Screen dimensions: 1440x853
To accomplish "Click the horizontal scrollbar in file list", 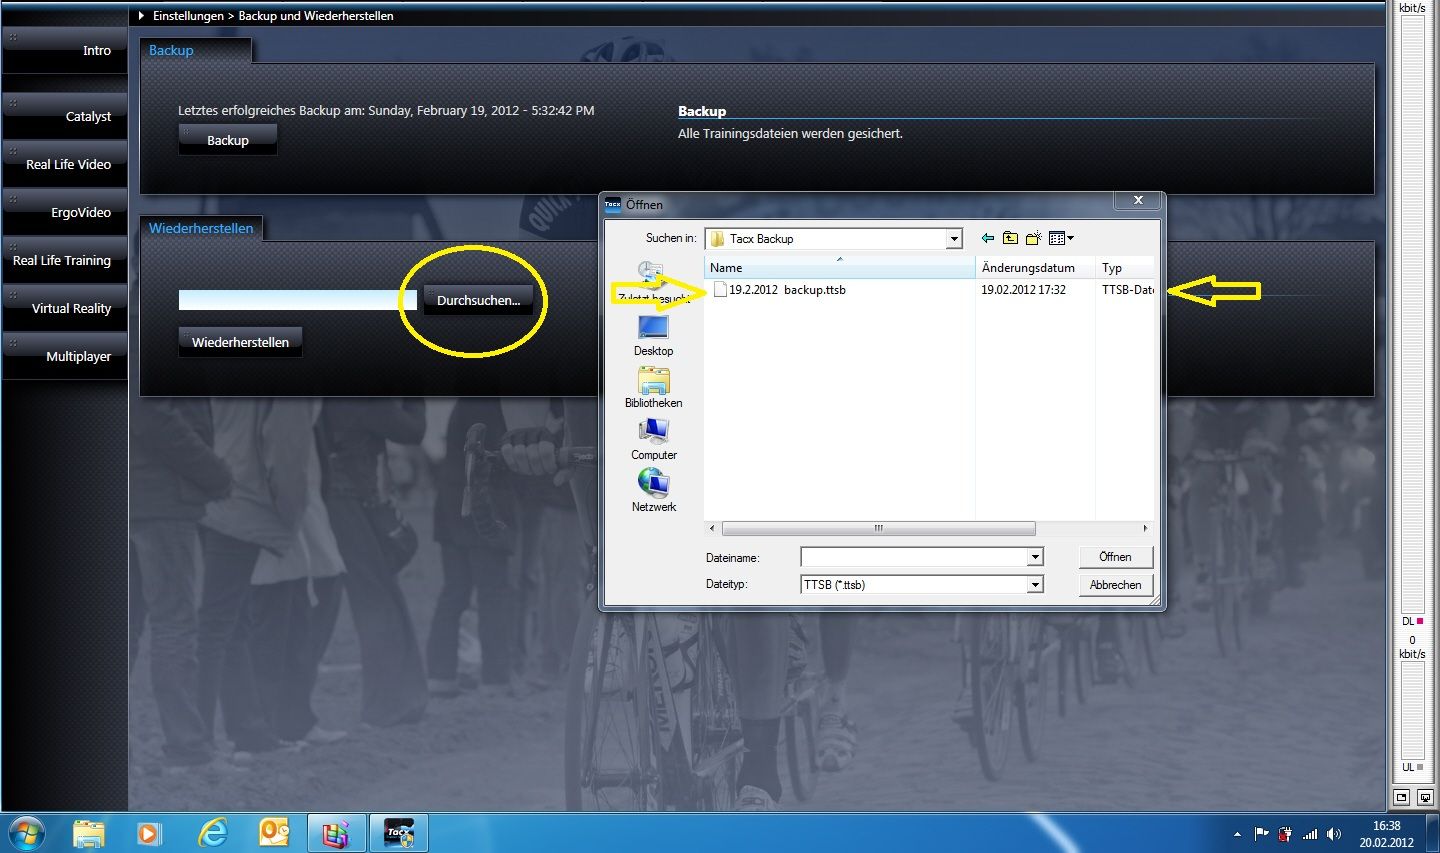I will pos(878,528).
